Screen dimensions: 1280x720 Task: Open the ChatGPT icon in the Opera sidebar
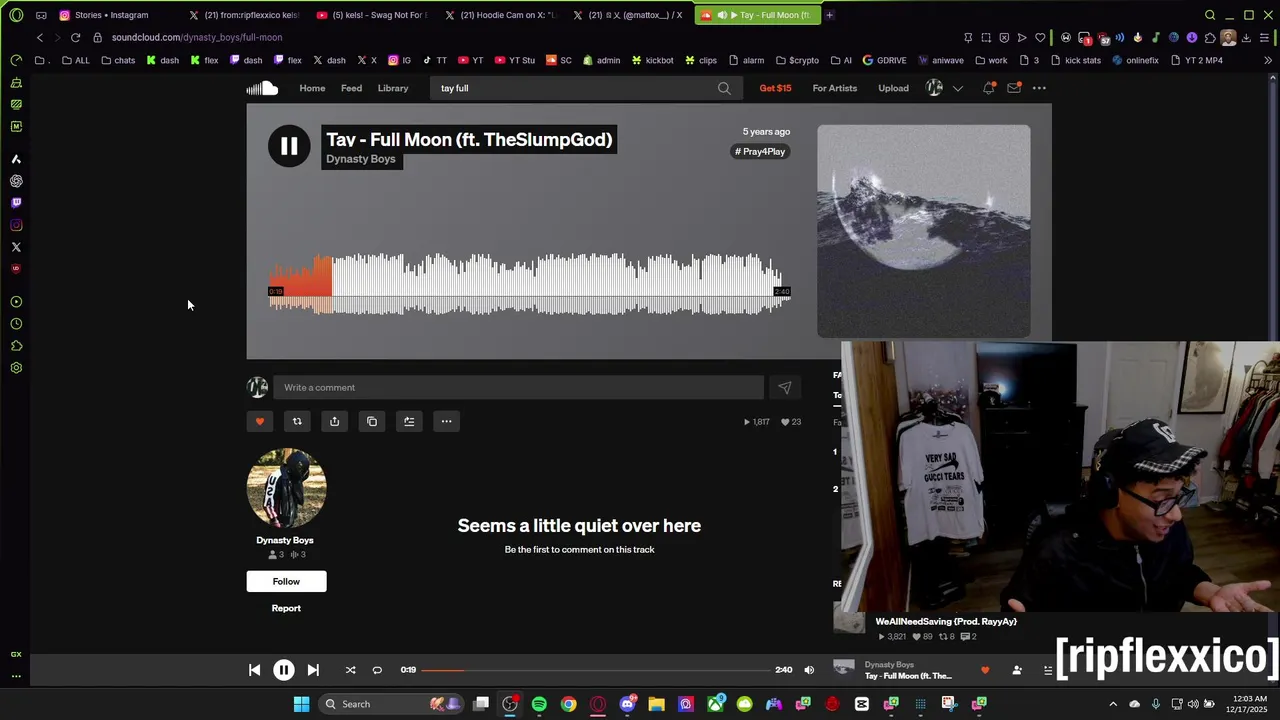tap(16, 181)
